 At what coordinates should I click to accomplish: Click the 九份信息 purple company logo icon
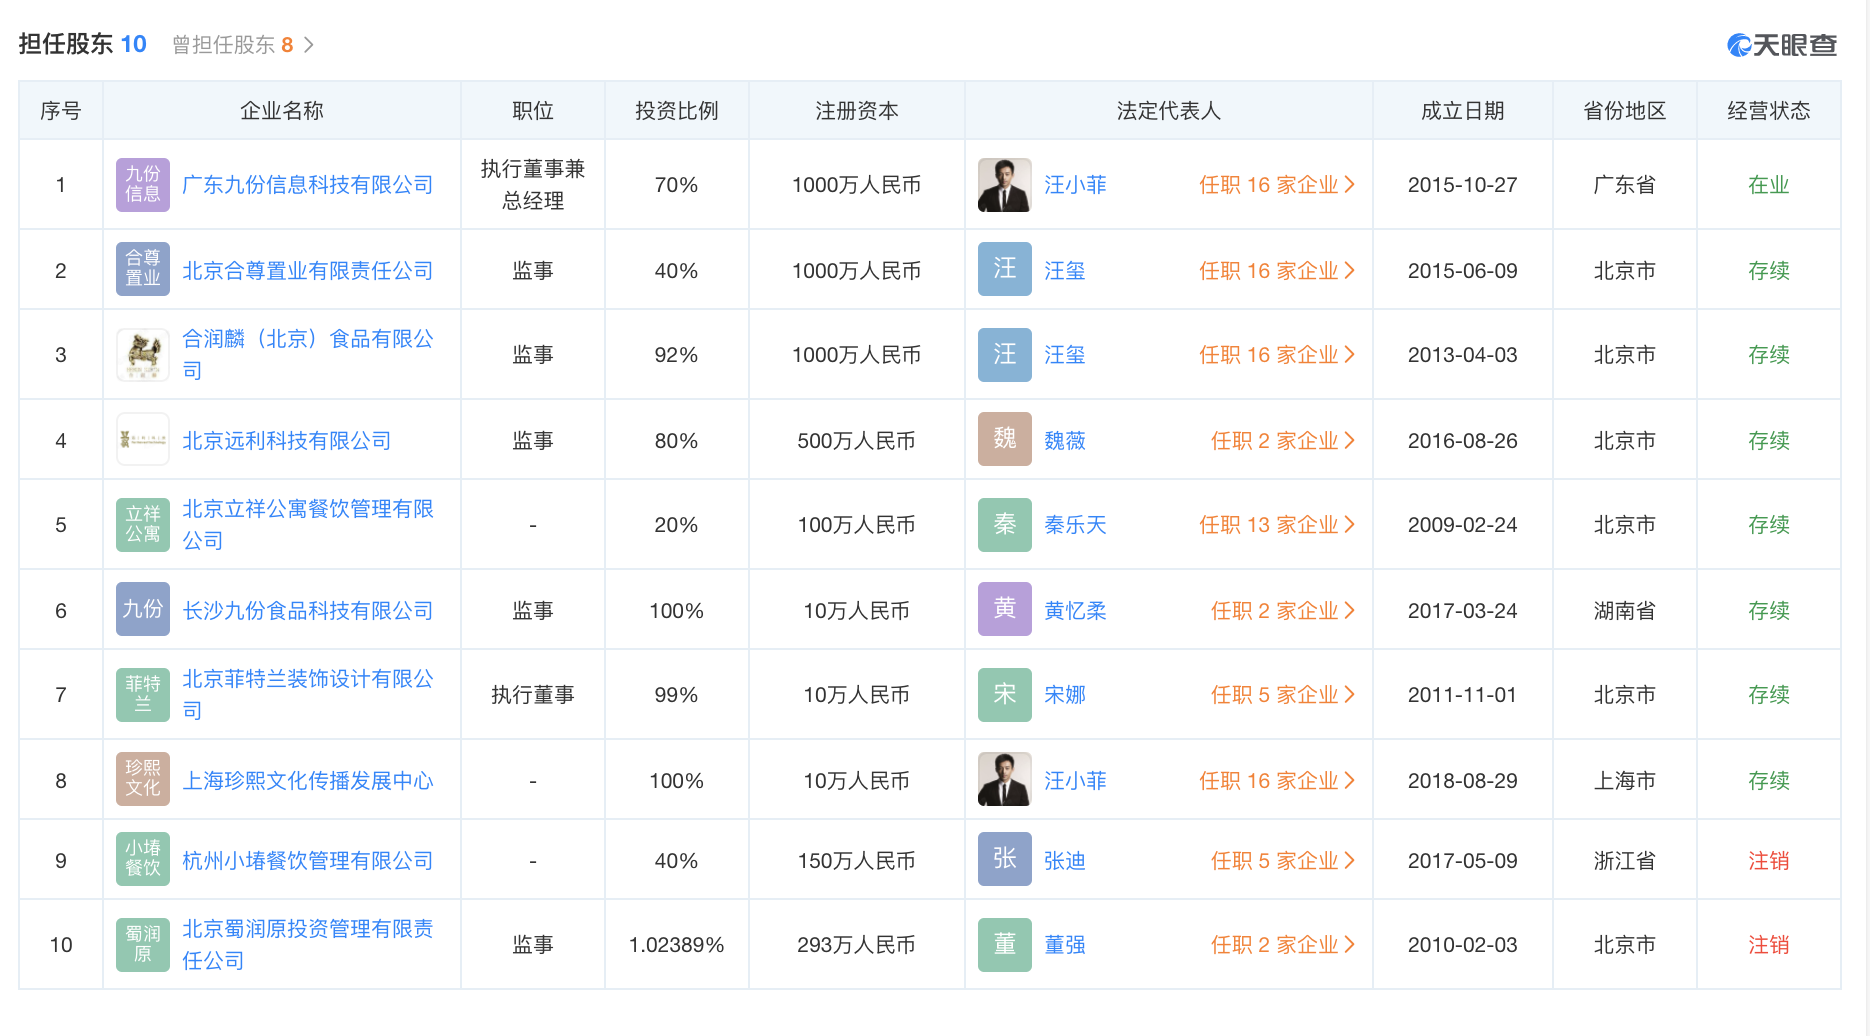(143, 185)
